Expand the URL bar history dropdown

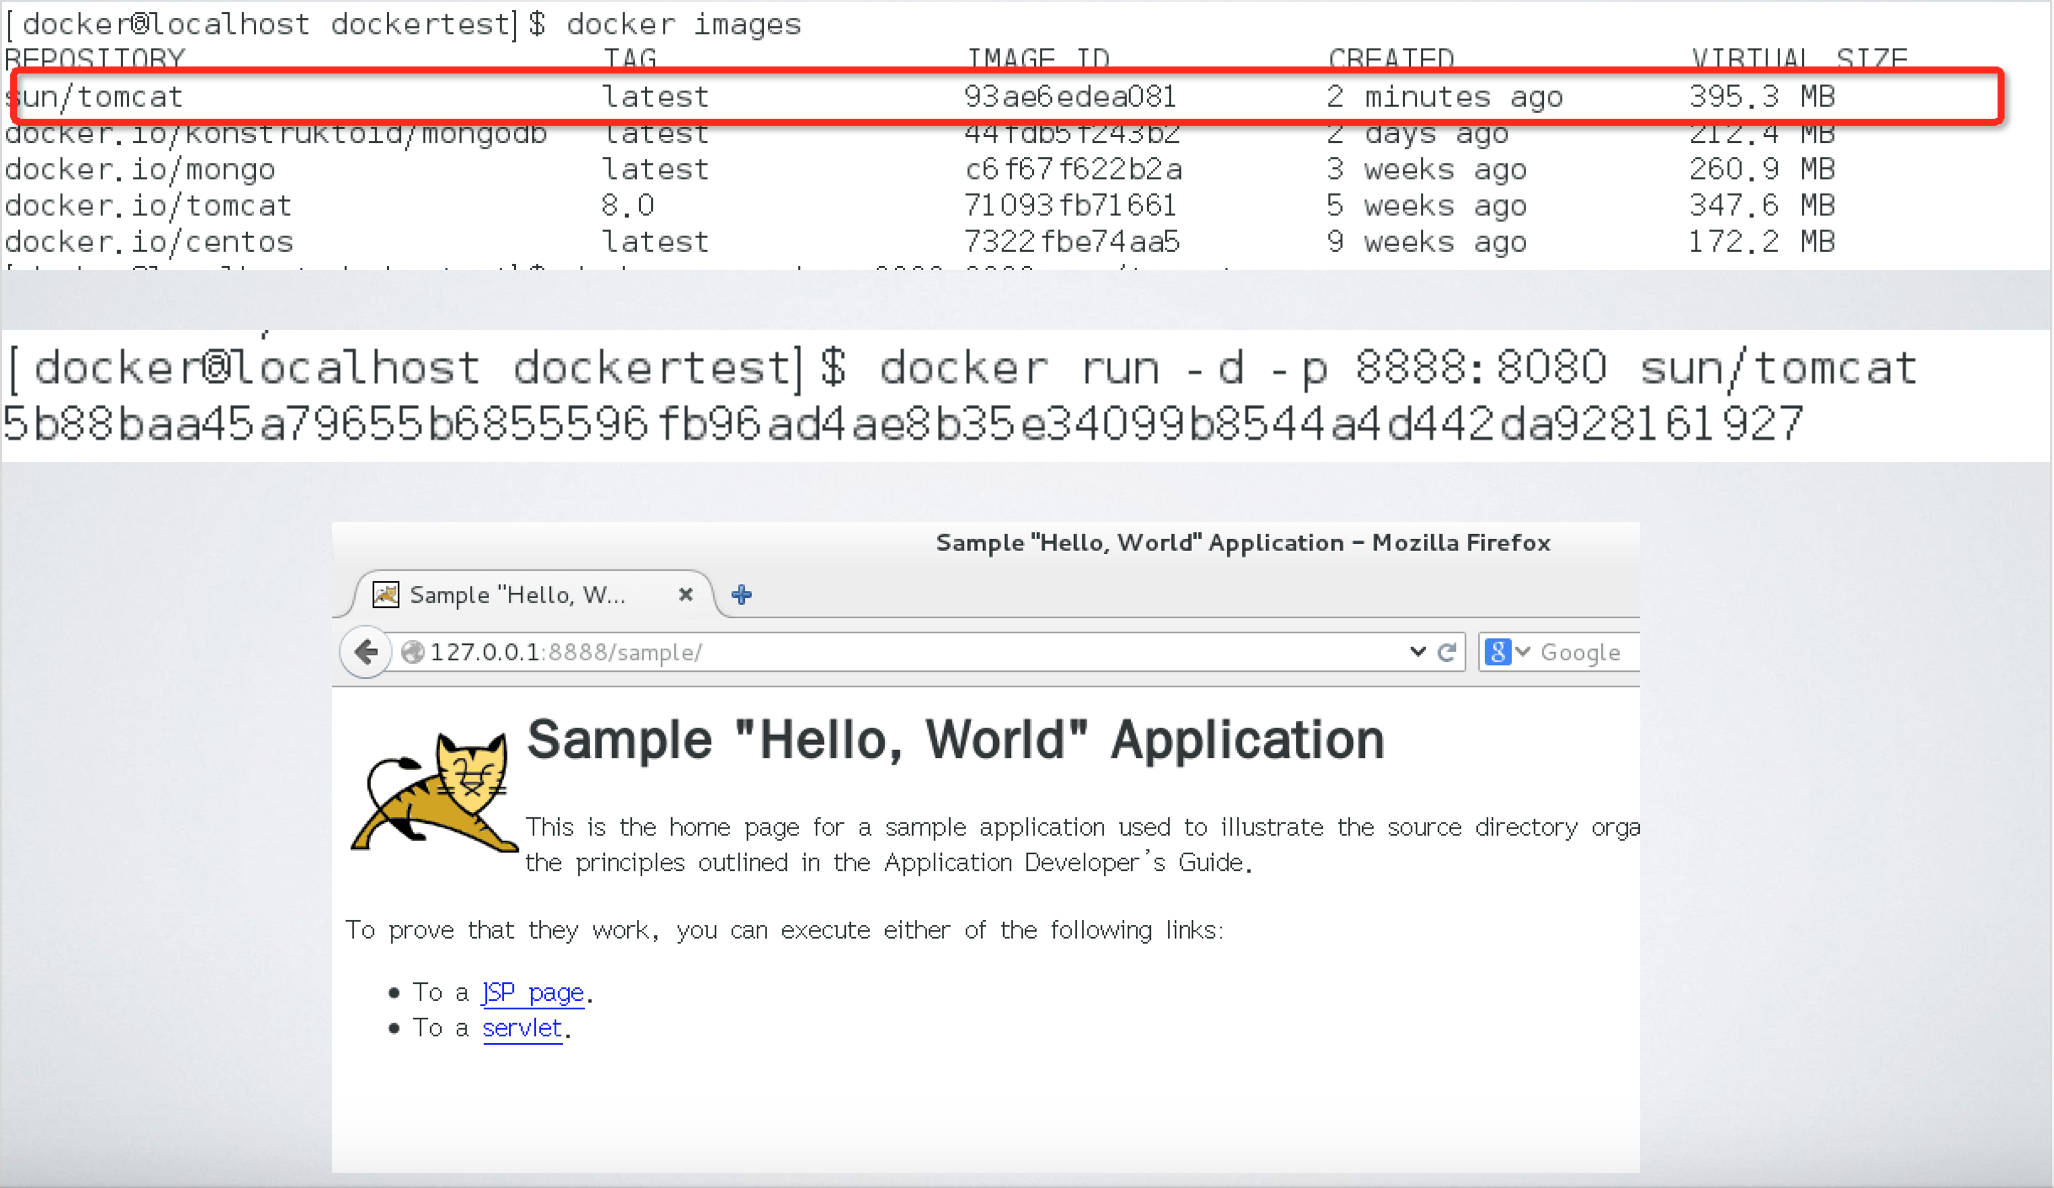pyautogui.click(x=1417, y=652)
